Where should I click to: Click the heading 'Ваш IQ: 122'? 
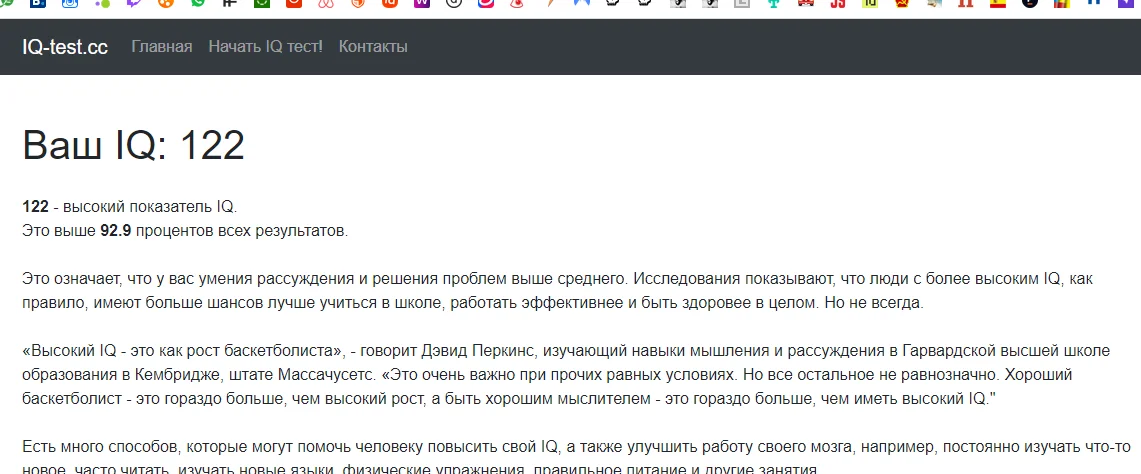click(x=133, y=145)
